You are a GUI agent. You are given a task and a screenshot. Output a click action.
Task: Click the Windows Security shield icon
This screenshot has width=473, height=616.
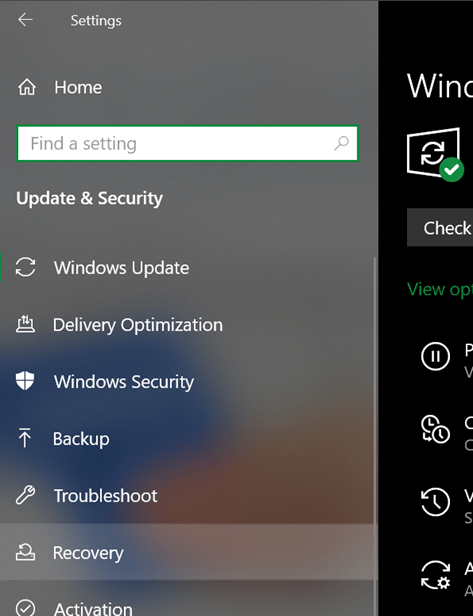point(25,381)
